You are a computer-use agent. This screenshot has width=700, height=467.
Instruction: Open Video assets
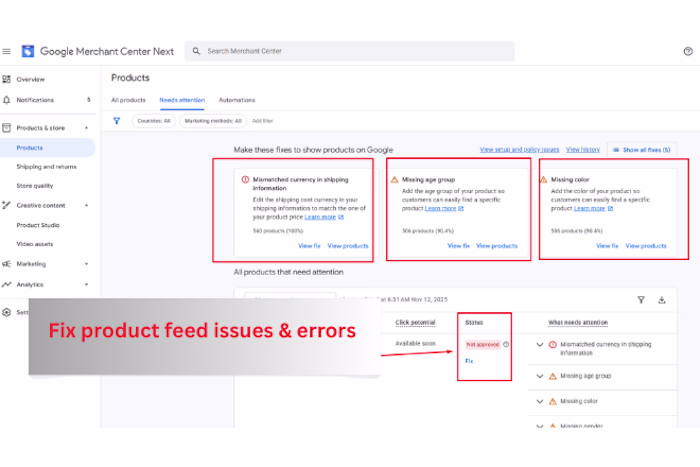[x=35, y=244]
